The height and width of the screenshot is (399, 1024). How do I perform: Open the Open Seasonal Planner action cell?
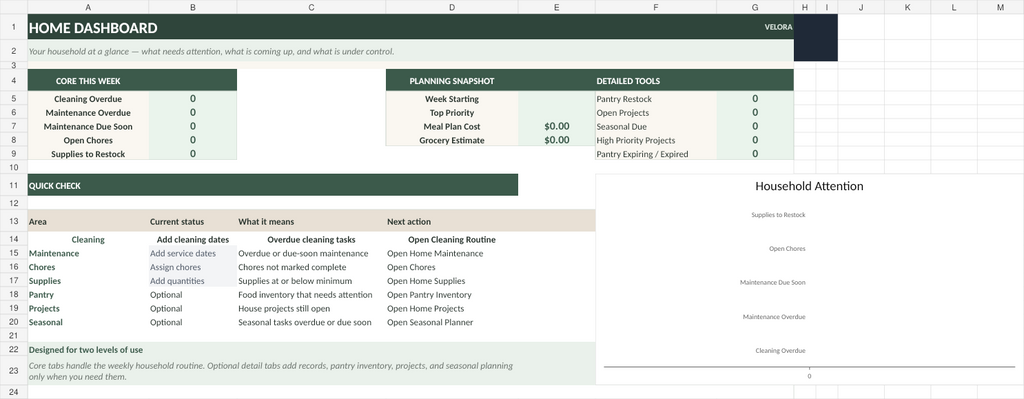pyautogui.click(x=452, y=322)
